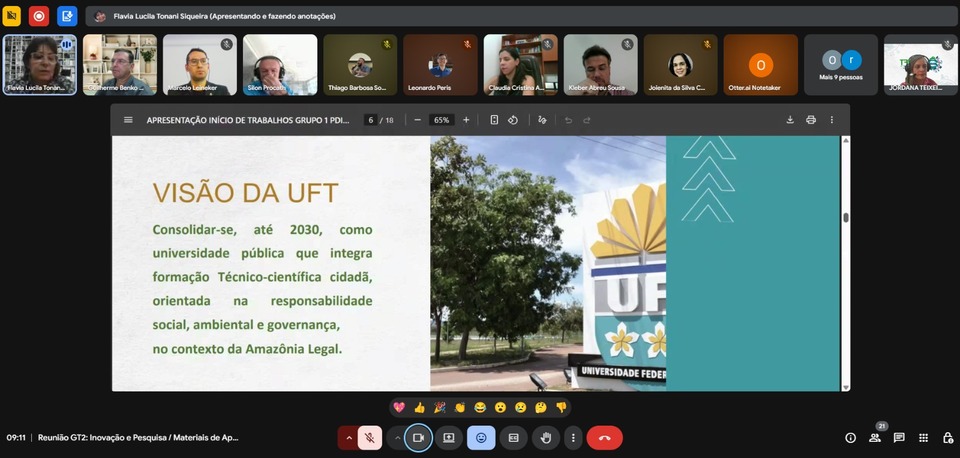
Task: Open the PDF viewer sidebar hamburger menu
Action: coord(128,120)
